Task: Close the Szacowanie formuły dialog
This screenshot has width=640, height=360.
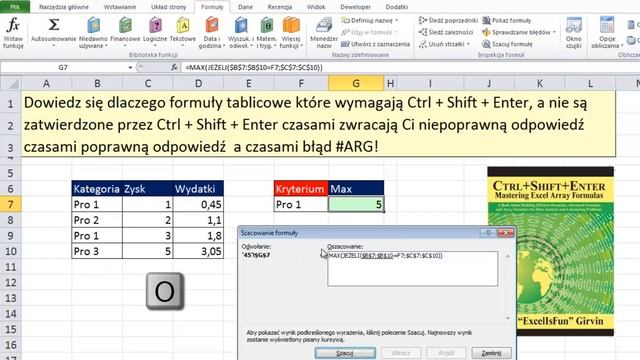Action: pyautogui.click(x=506, y=233)
